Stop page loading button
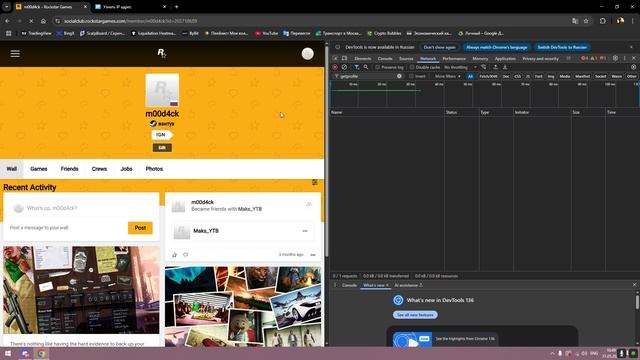Viewport: 640px width, 360px height. click(x=31, y=21)
